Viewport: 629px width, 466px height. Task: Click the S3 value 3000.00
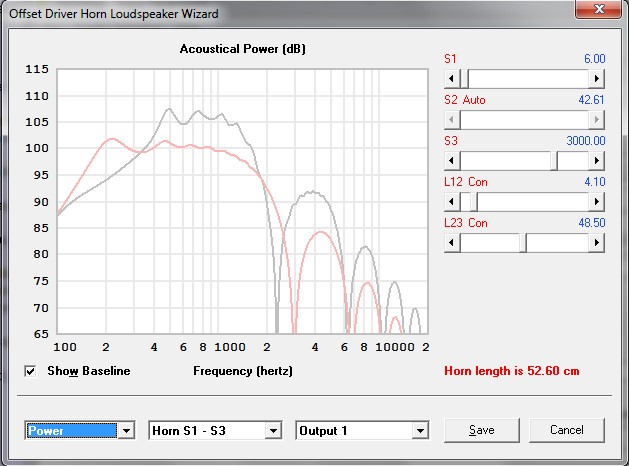585,141
